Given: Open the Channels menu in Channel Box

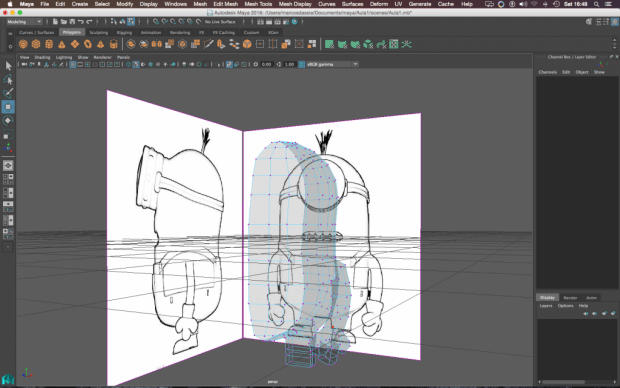Looking at the screenshot, I should pyautogui.click(x=548, y=72).
